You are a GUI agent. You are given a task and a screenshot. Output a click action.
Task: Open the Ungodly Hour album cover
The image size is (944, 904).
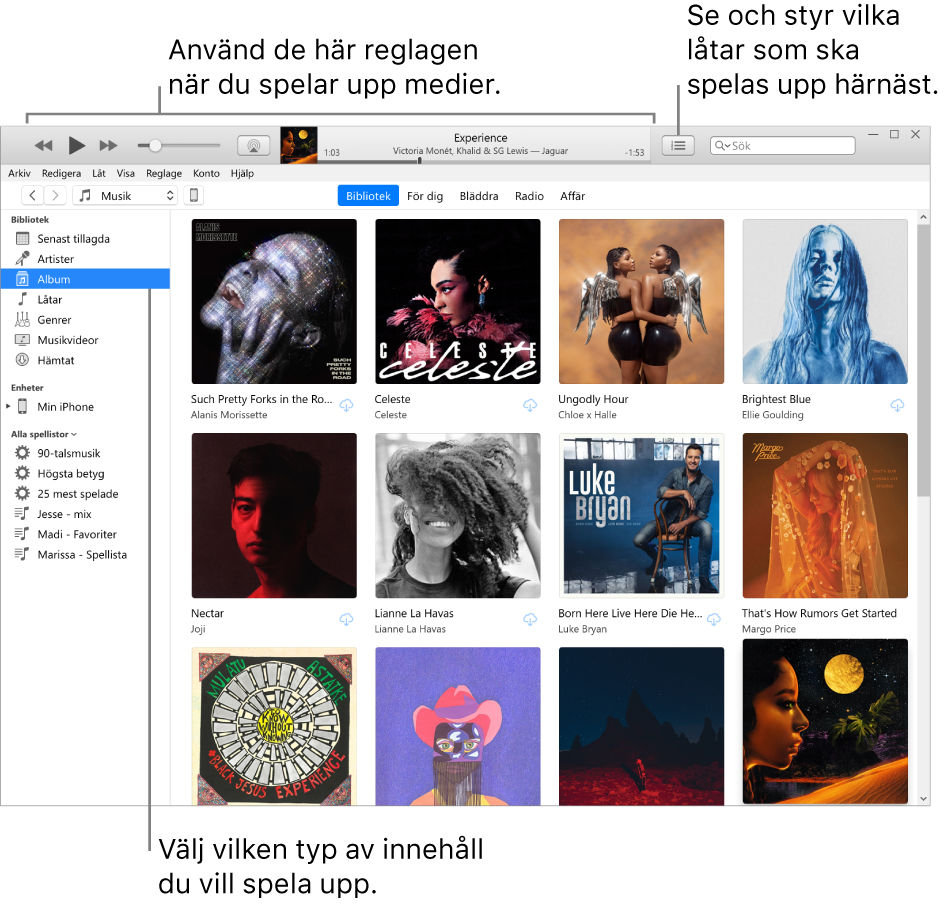click(641, 302)
